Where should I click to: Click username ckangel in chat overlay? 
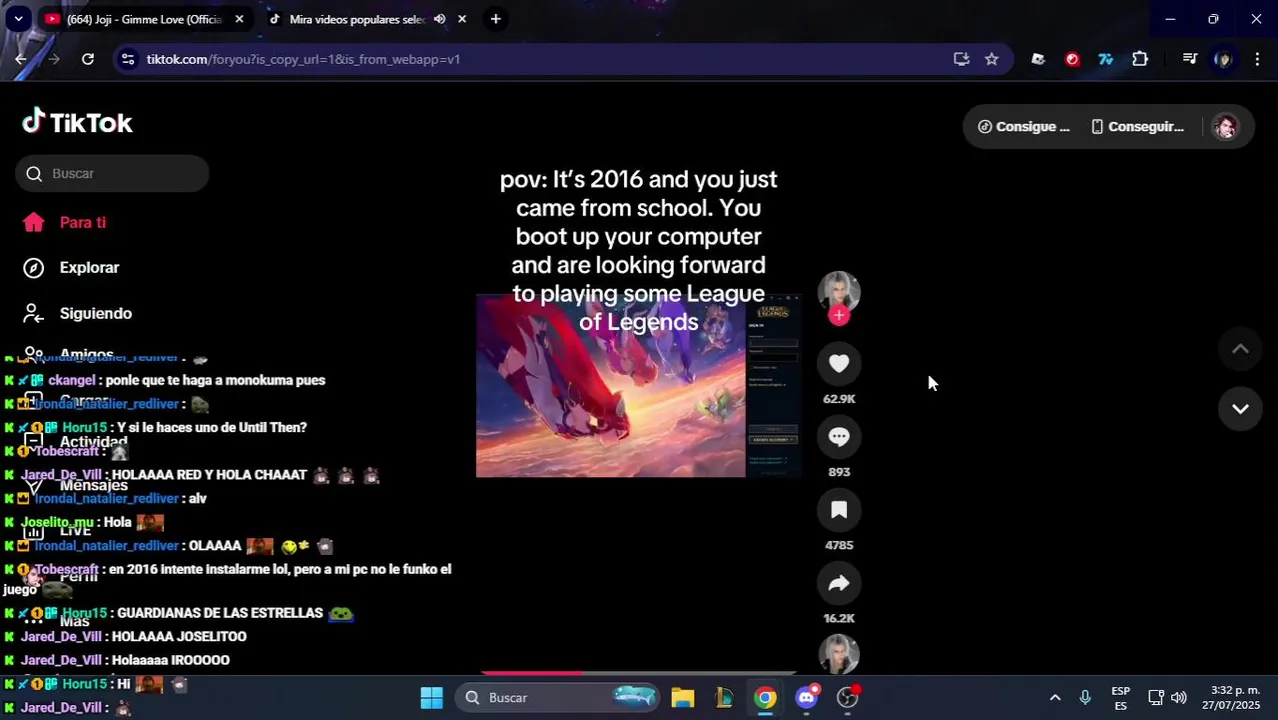[71, 380]
